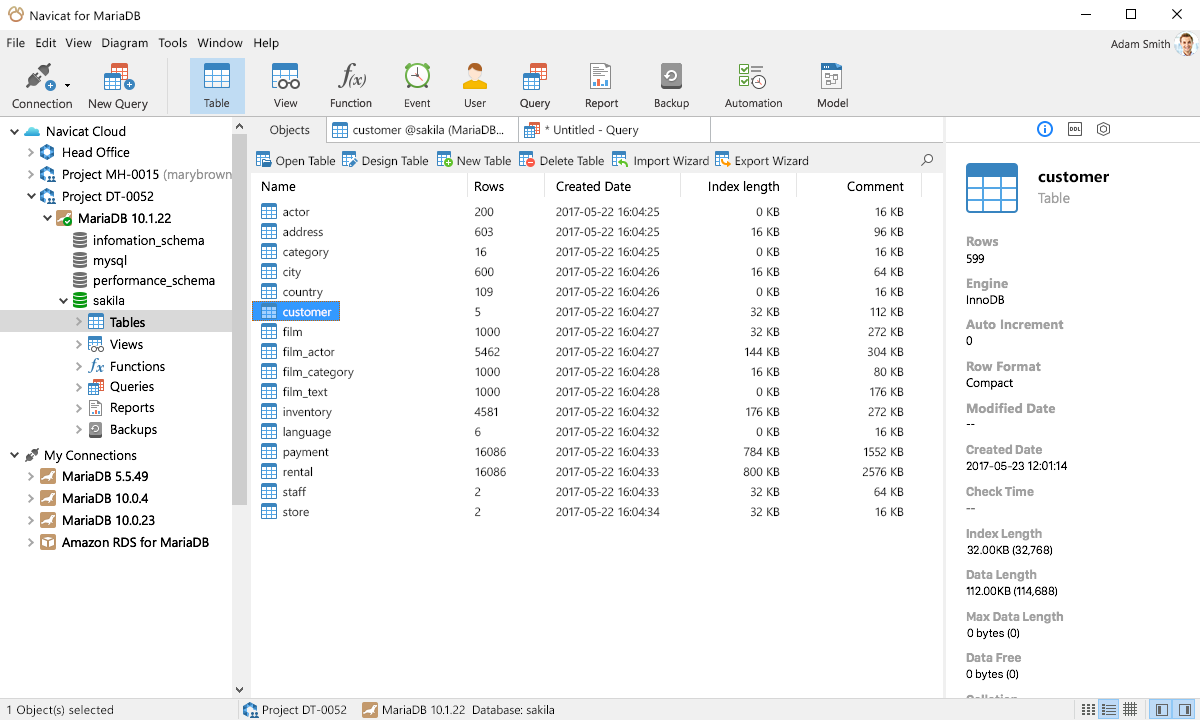Click the search magnifier above the table list

[x=926, y=159]
